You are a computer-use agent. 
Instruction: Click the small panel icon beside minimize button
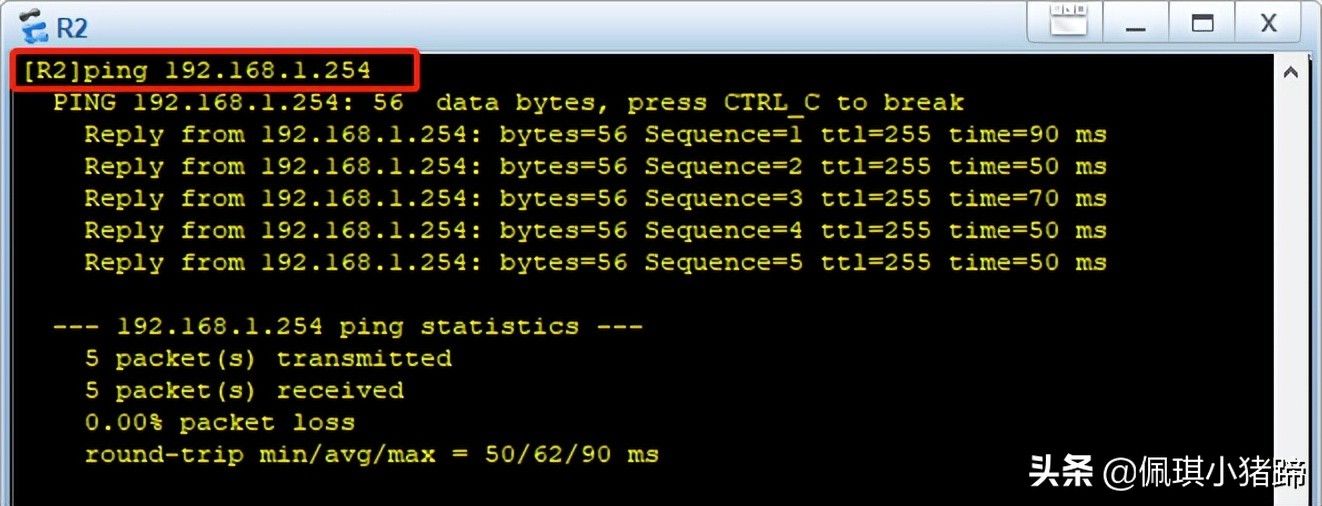tap(1068, 20)
